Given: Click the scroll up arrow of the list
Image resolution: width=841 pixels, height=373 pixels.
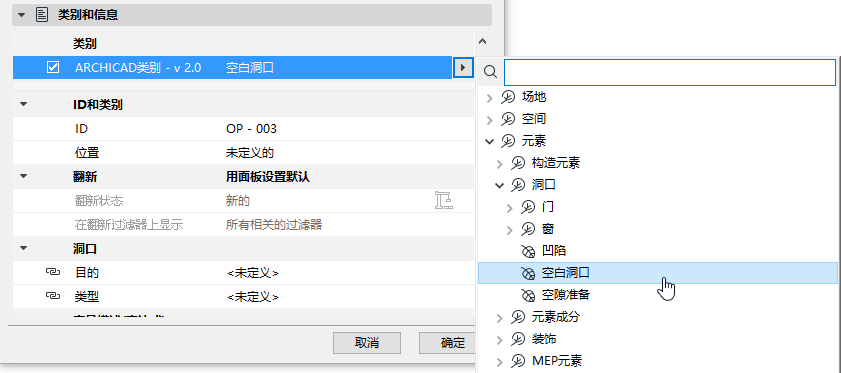Looking at the screenshot, I should pyautogui.click(x=482, y=41).
